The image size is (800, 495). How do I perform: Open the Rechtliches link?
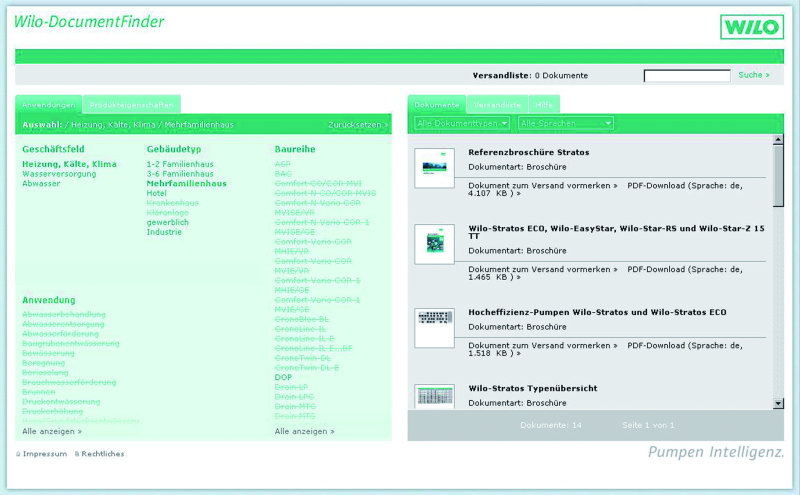(x=100, y=454)
